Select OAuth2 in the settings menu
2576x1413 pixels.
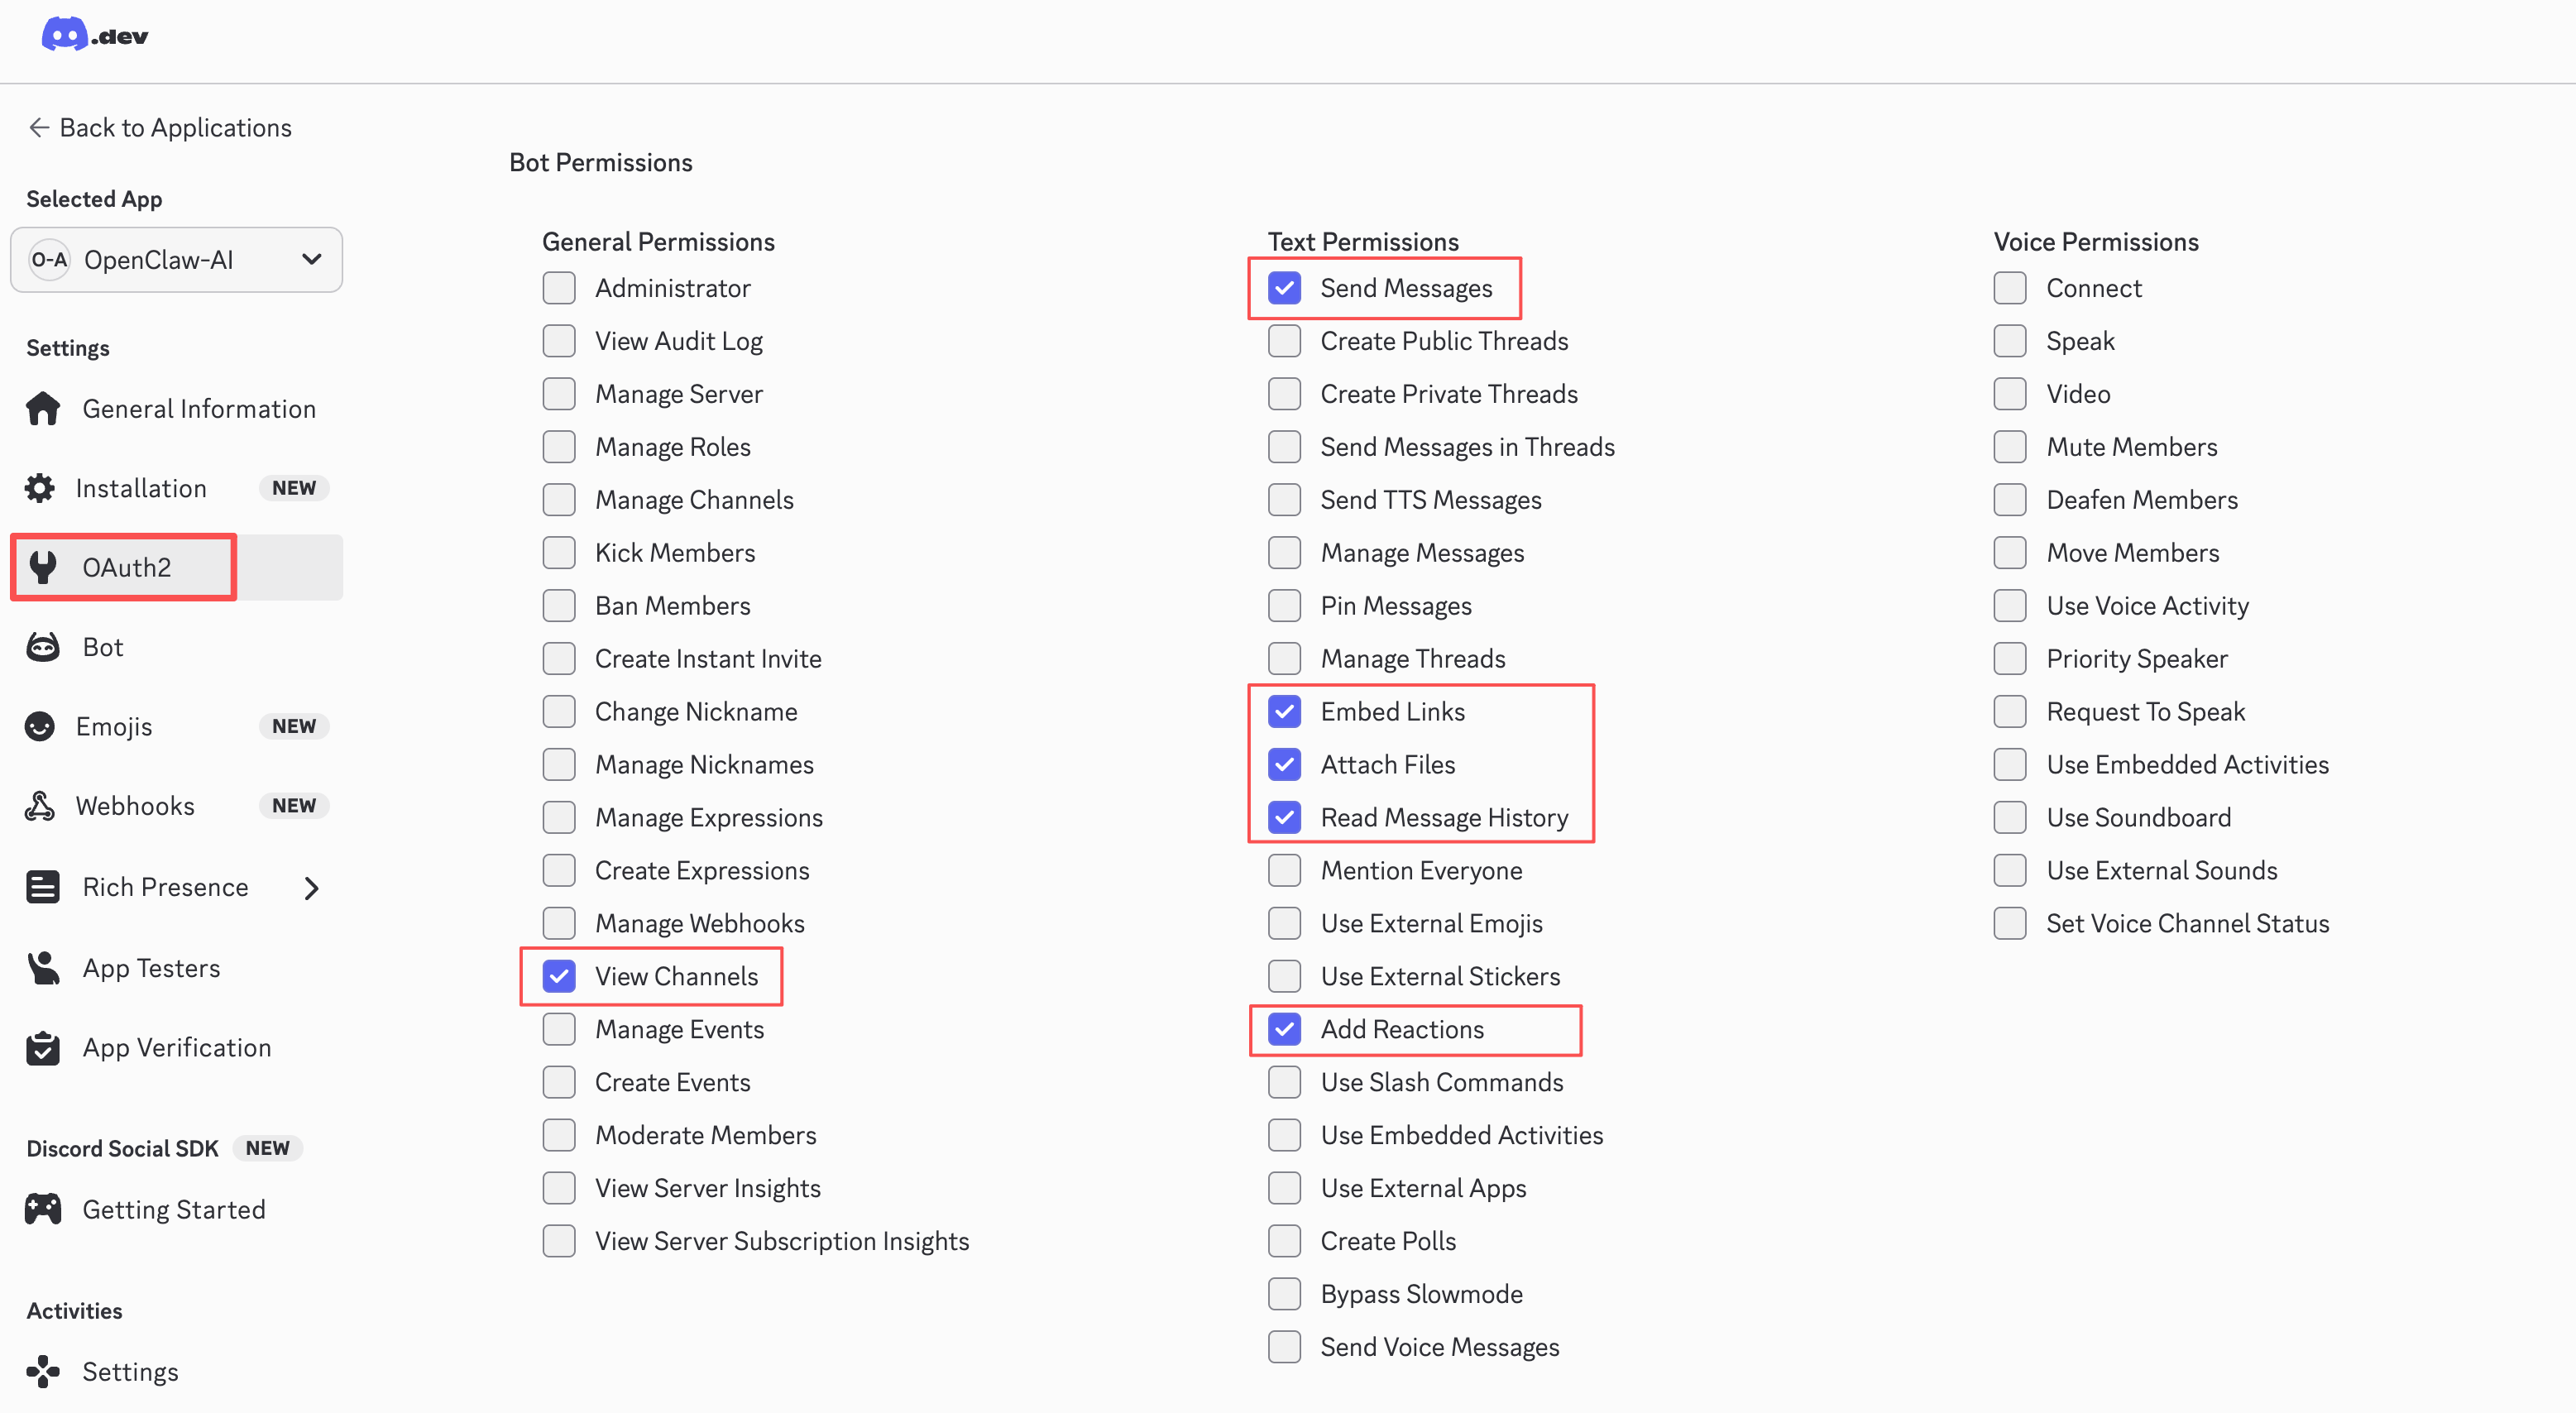click(x=125, y=567)
